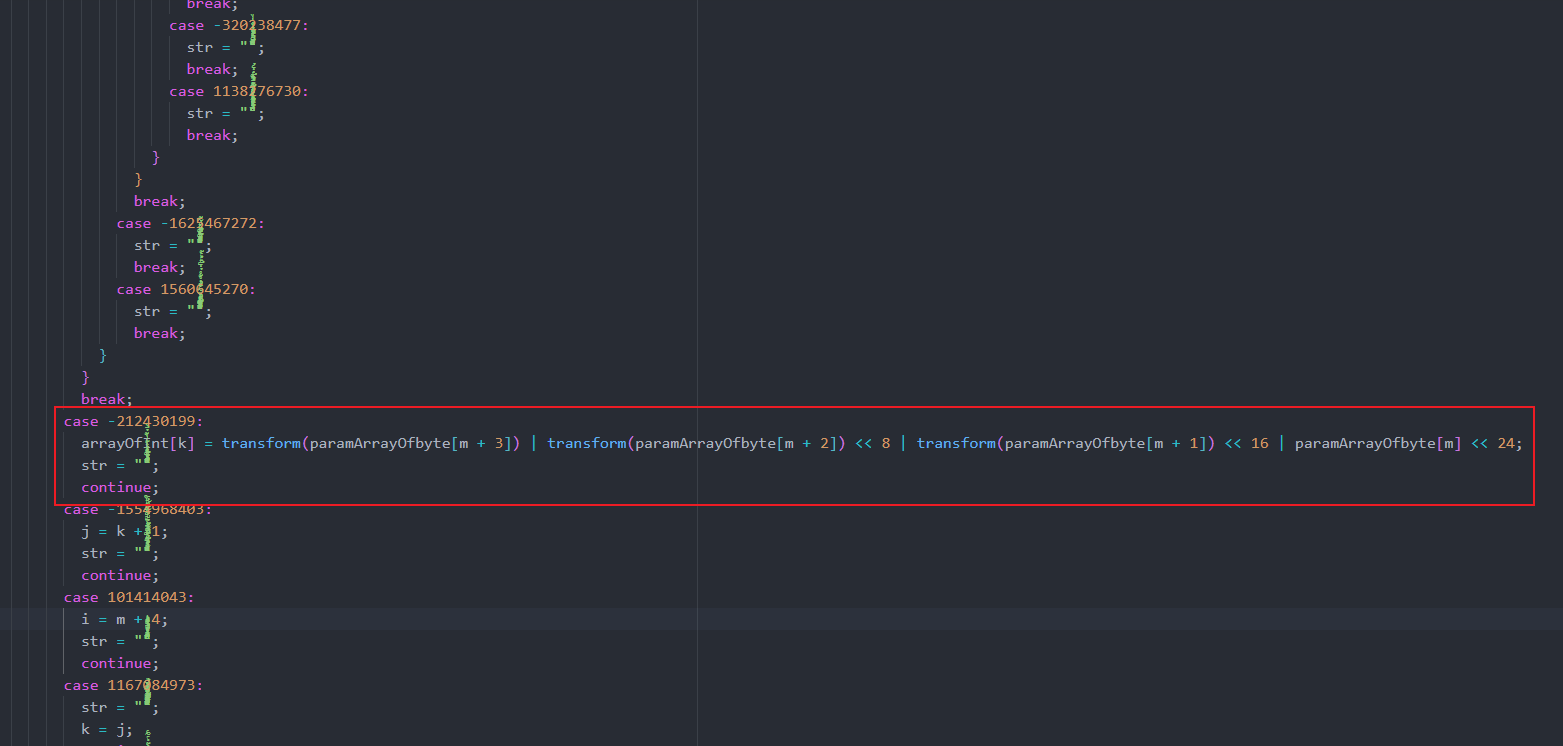
Task: Click the case 101414043 label
Action: click(x=129, y=597)
